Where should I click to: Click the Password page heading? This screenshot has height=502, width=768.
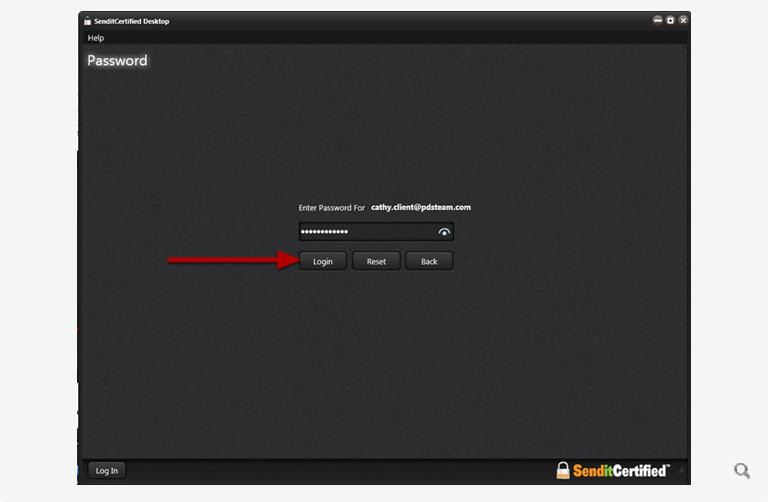(117, 61)
